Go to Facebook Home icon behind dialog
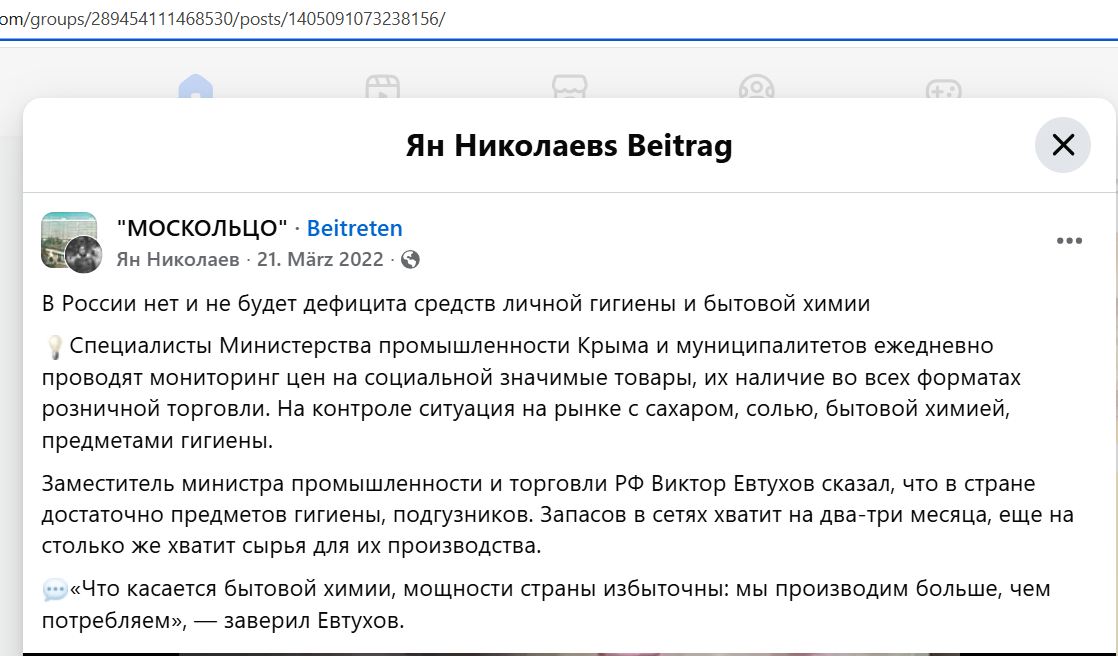 (196, 86)
